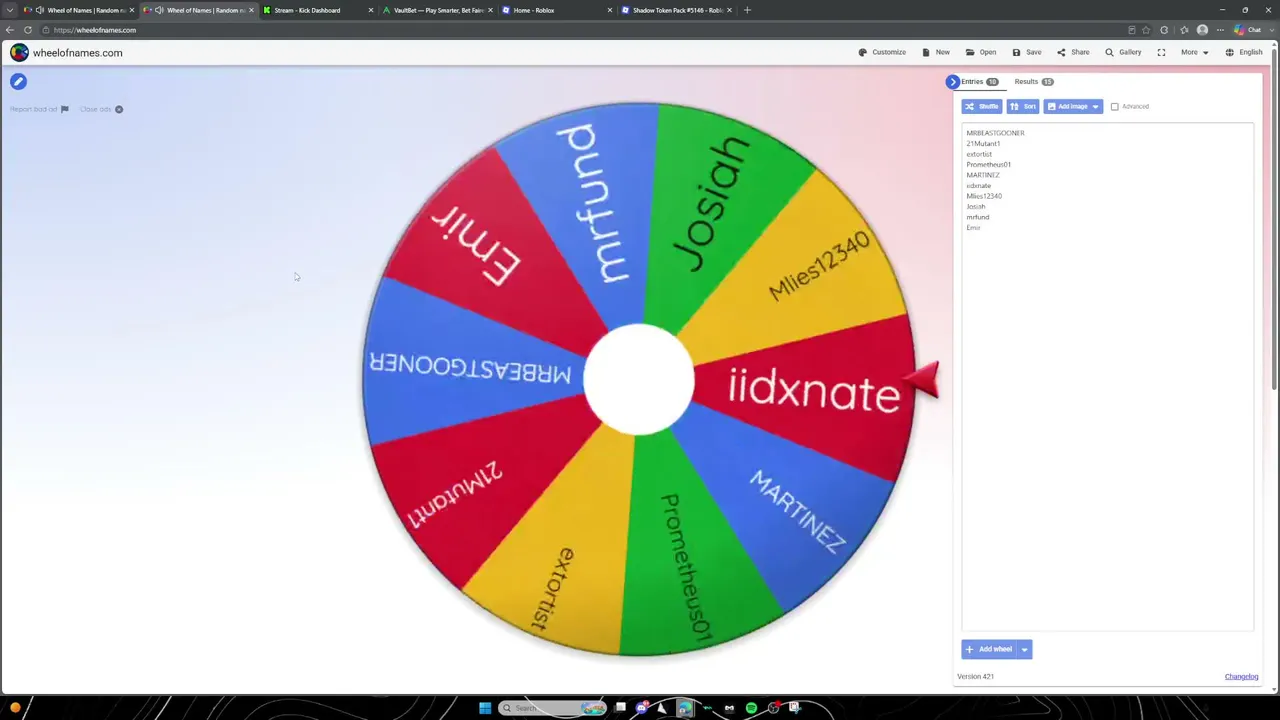Open the wheel Gallery
Screen dimensions: 1280x720
click(1123, 53)
